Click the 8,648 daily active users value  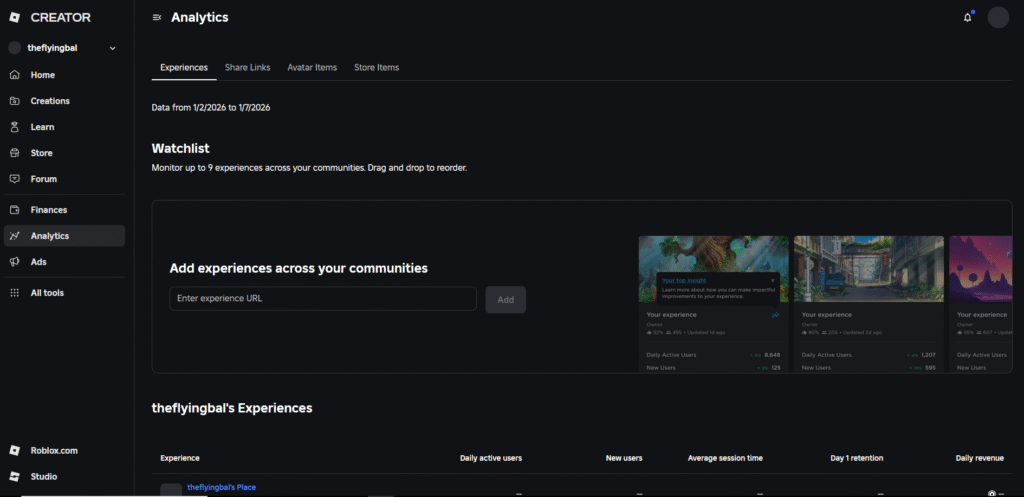pos(772,355)
